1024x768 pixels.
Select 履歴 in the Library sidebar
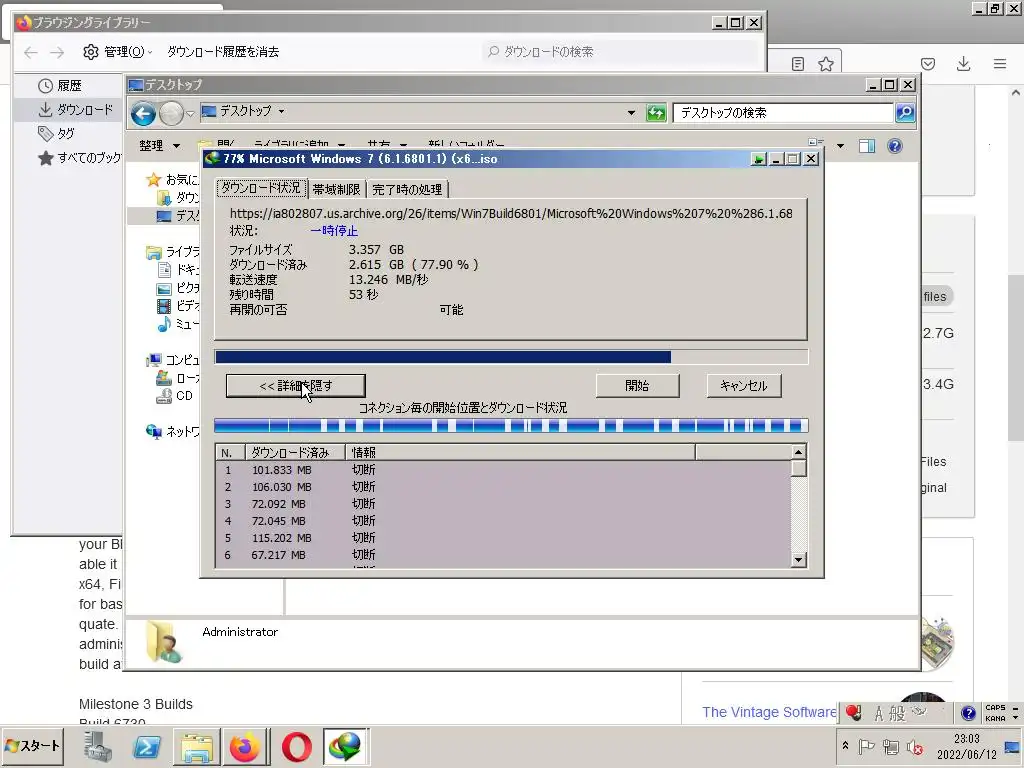click(x=60, y=86)
